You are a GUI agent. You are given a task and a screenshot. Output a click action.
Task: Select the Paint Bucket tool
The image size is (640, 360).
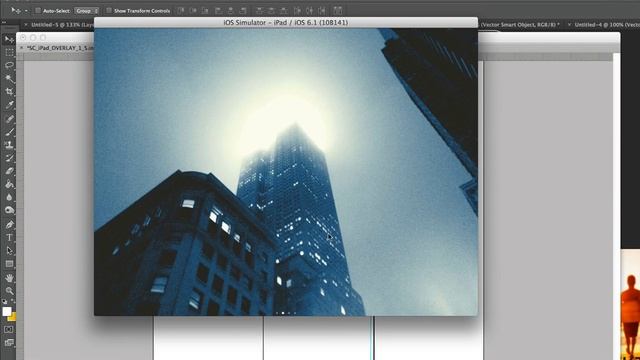click(x=9, y=184)
